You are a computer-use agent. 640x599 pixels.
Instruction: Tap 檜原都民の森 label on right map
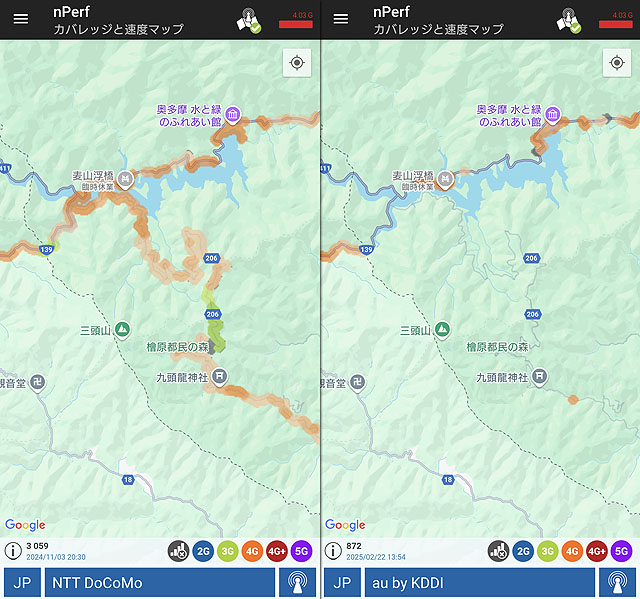tap(498, 347)
